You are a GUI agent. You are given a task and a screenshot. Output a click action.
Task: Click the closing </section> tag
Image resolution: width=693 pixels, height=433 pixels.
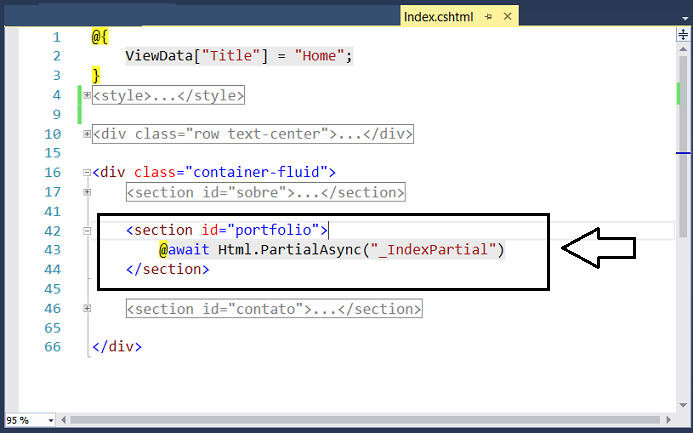(x=168, y=269)
